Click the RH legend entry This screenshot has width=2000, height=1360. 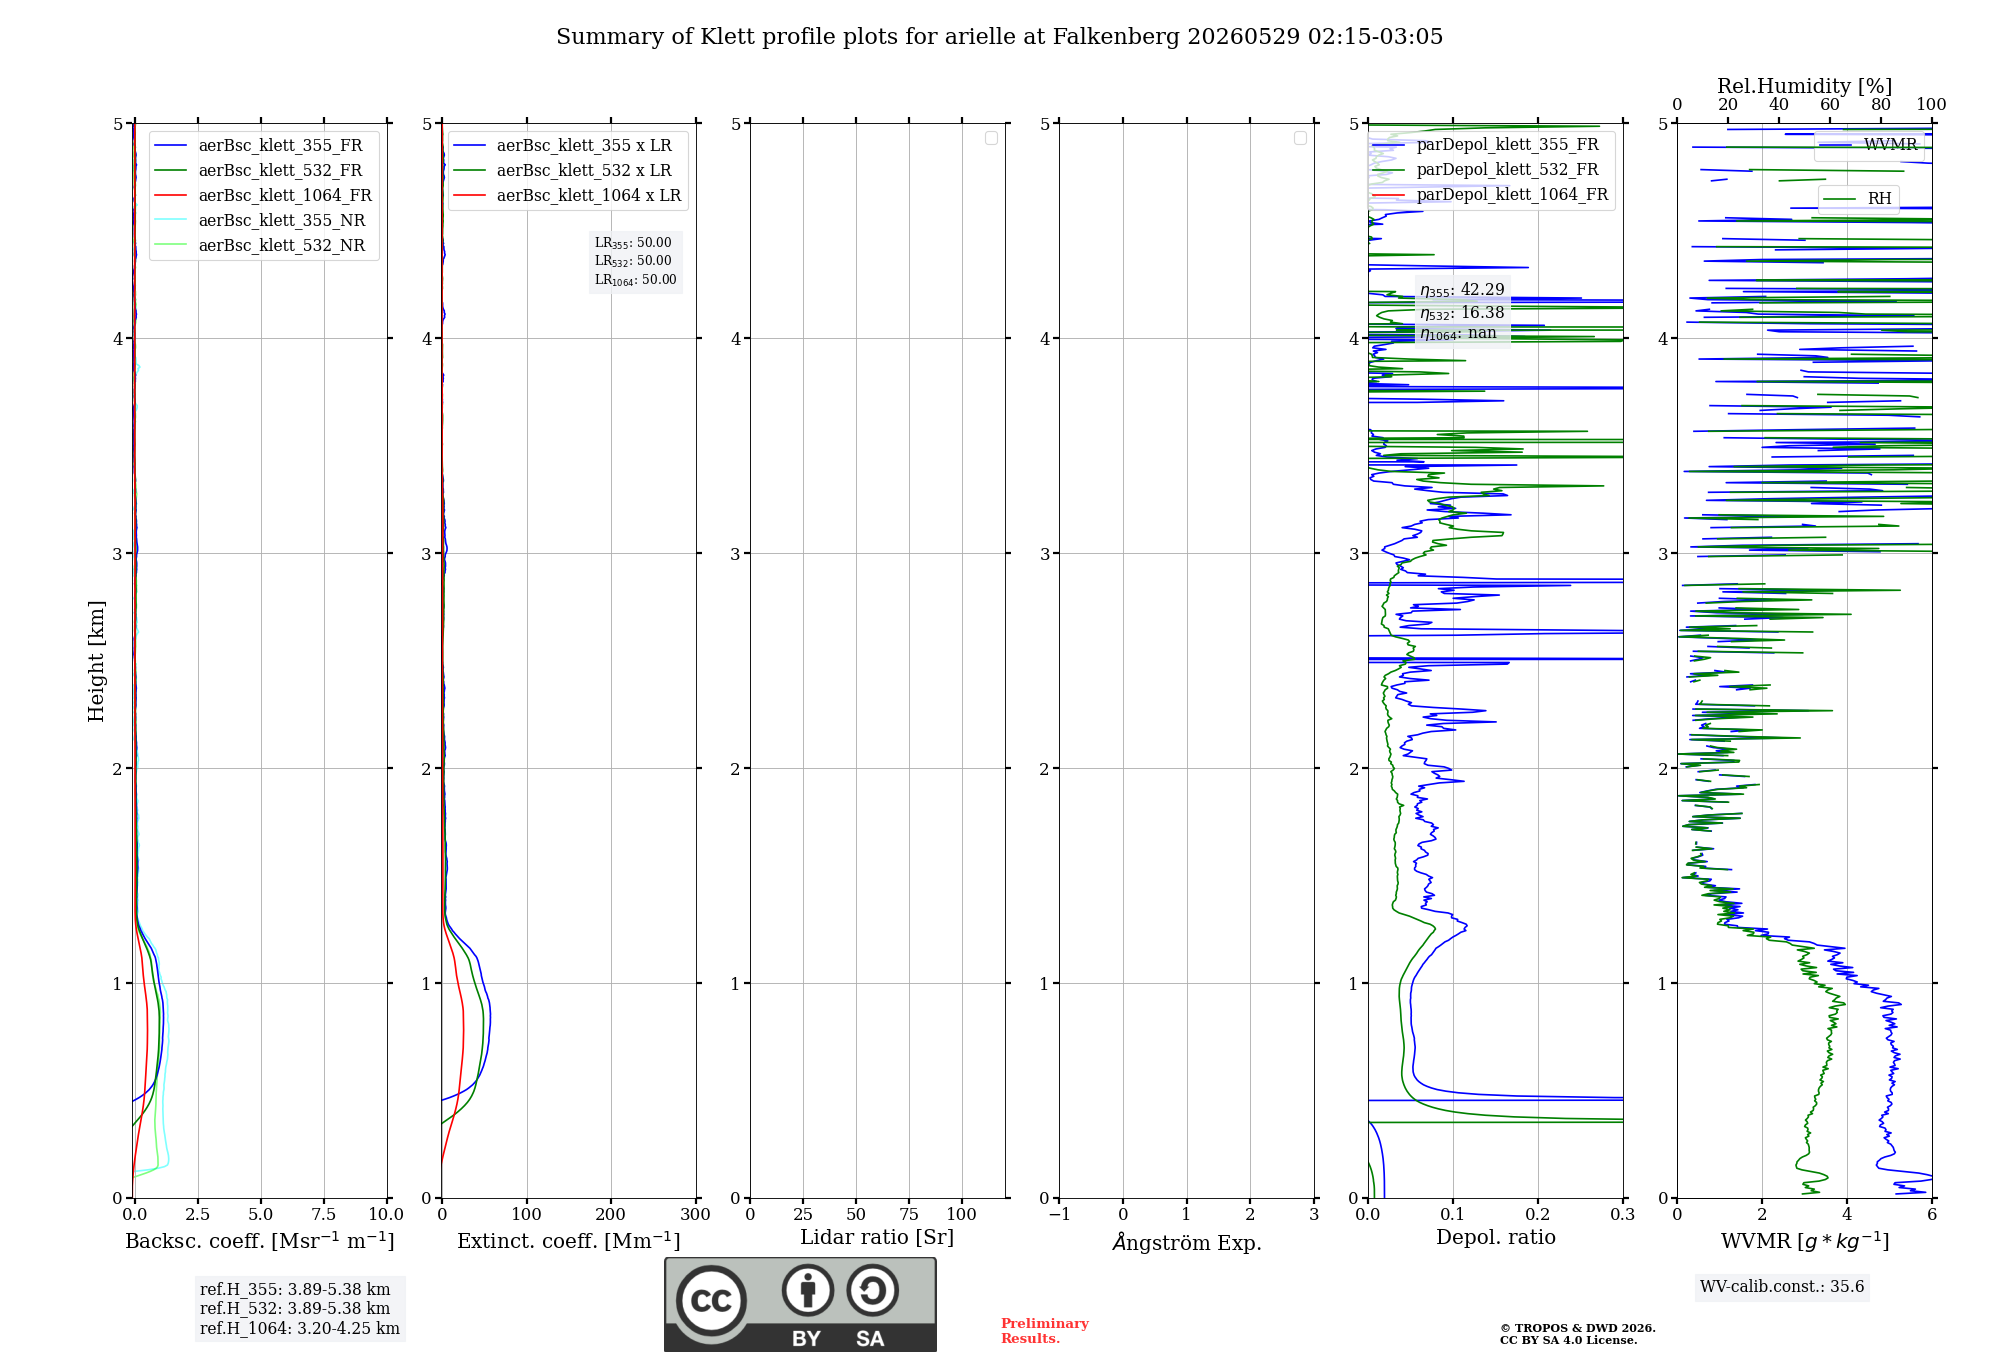tap(1858, 198)
